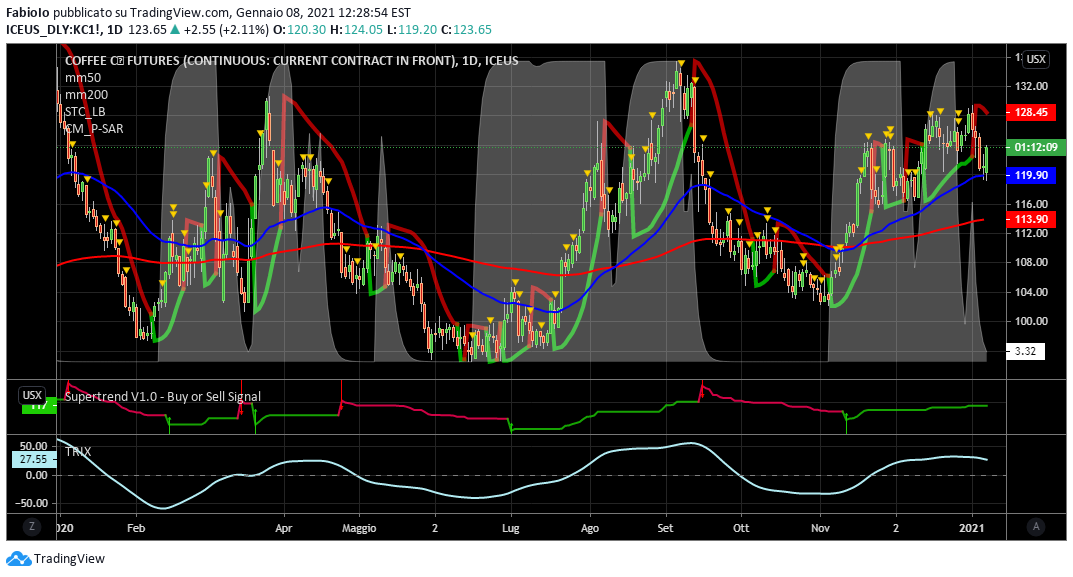Click the TradingView cloud logo icon

tap(18, 559)
